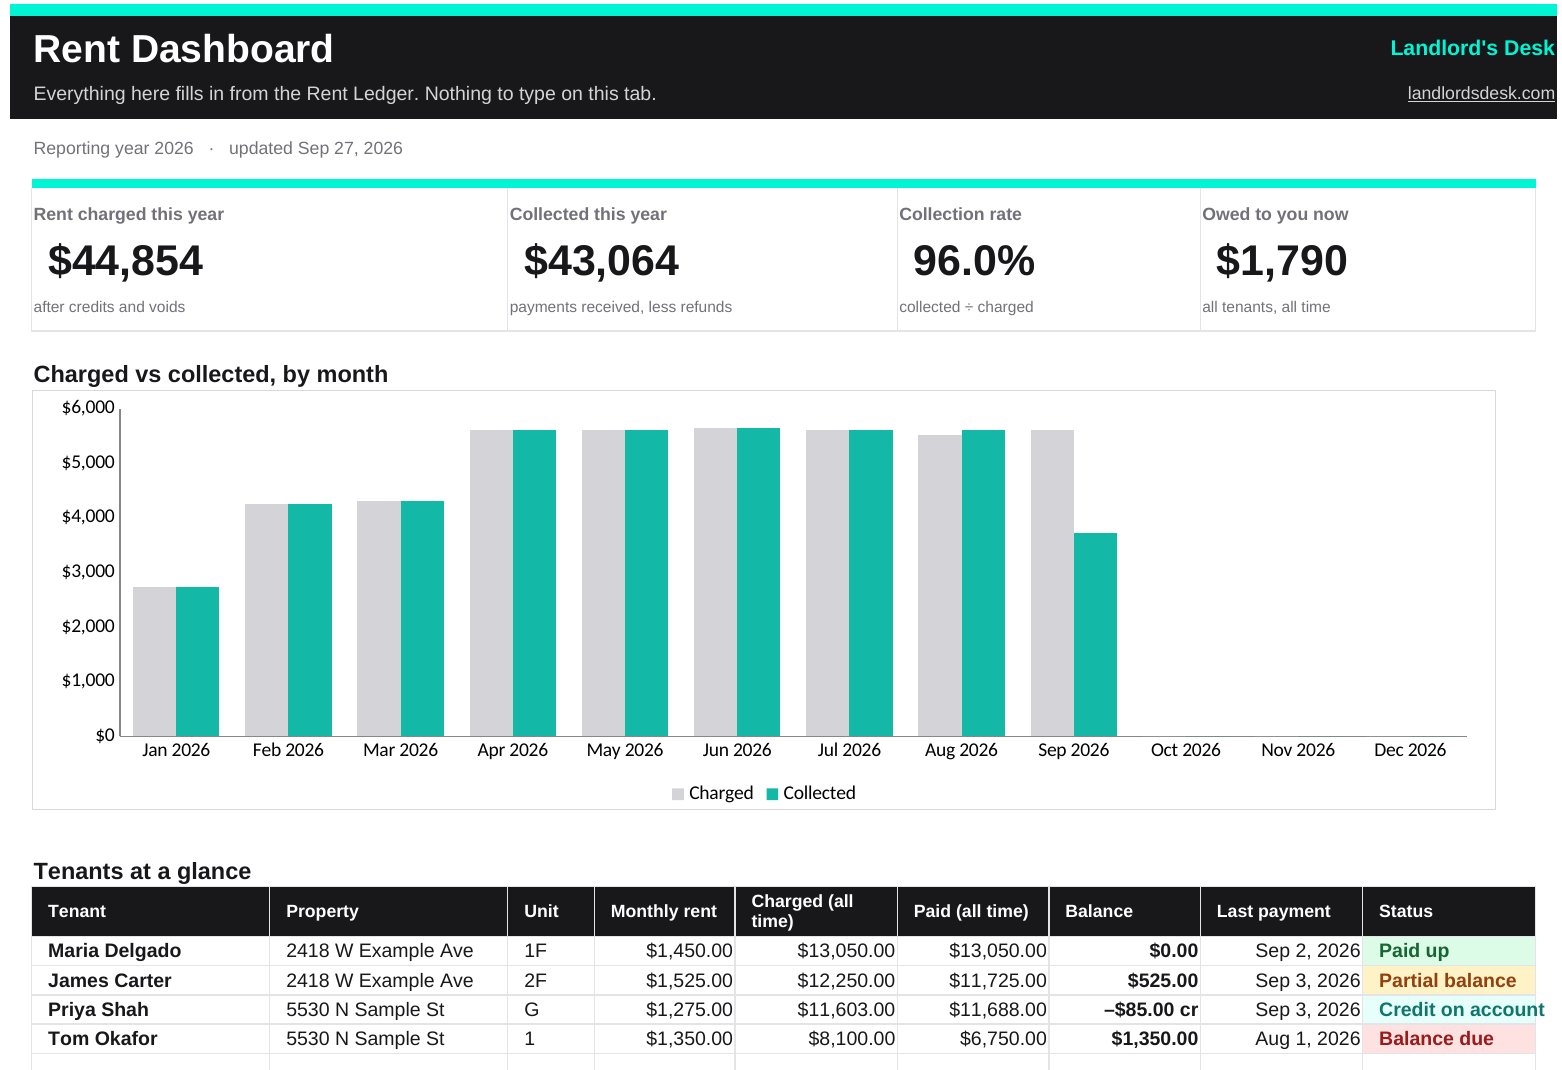Select unit 2F cell
1562x1070 pixels.
551,981
